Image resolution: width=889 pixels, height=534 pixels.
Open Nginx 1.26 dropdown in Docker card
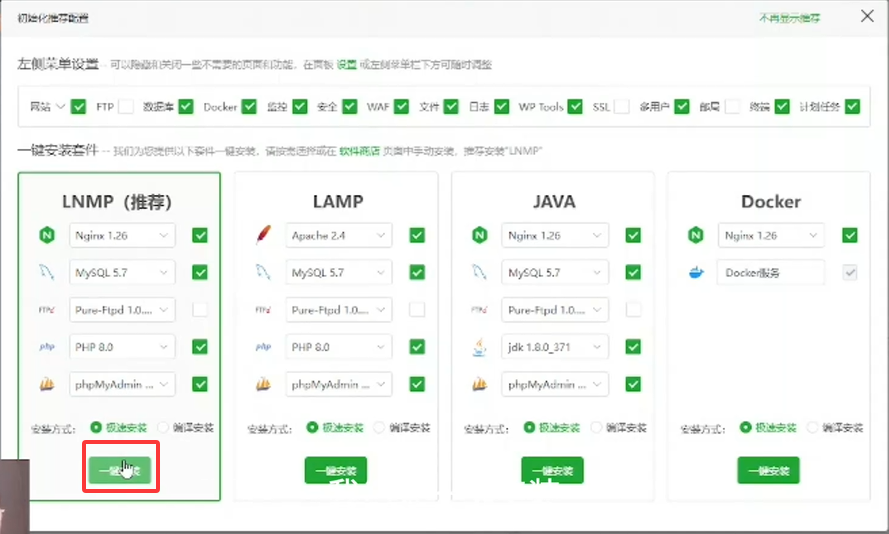pyautogui.click(x=771, y=235)
